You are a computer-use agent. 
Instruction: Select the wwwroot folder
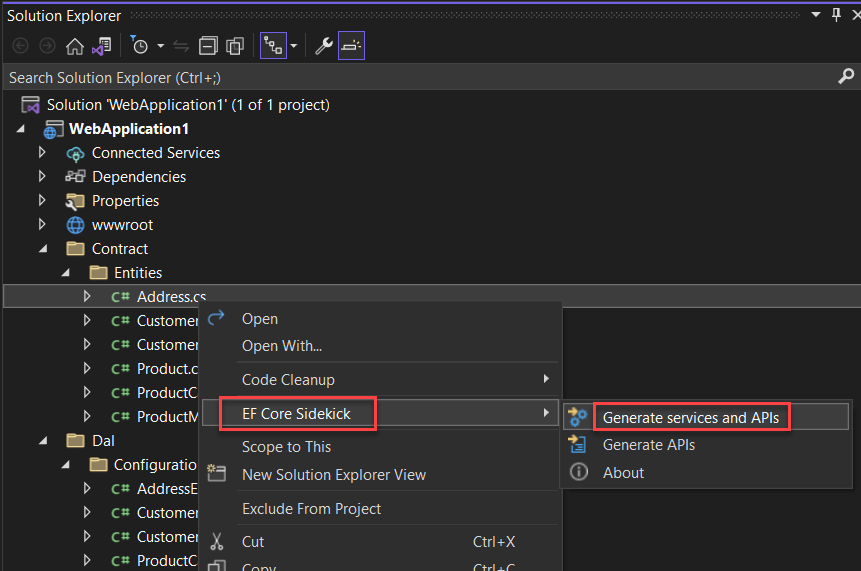[x=122, y=225]
